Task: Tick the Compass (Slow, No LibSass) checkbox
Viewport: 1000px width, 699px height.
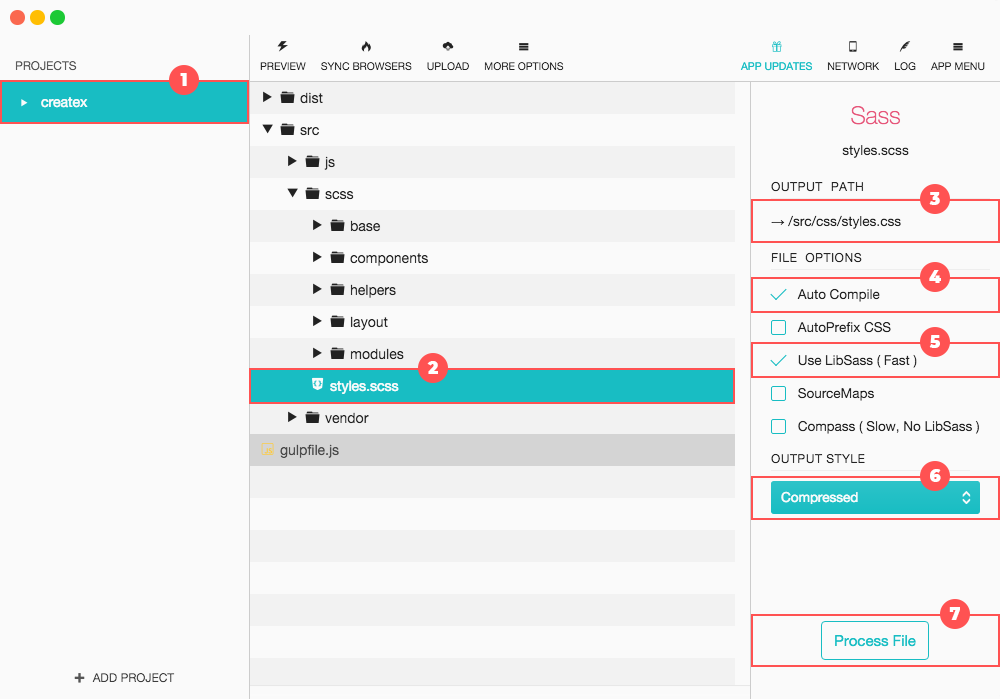Action: point(778,426)
